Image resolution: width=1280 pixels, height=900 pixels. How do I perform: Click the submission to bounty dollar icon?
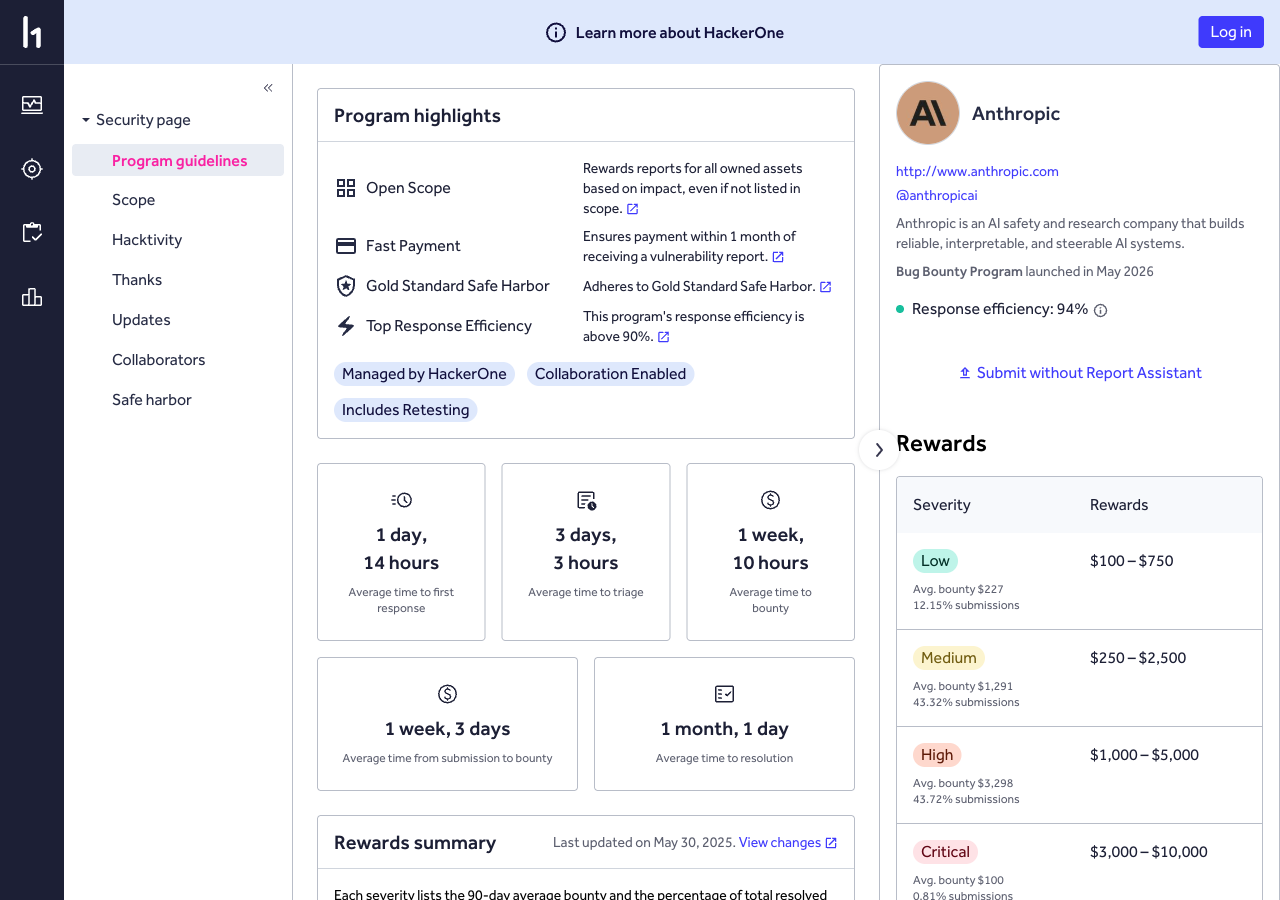[447, 694]
